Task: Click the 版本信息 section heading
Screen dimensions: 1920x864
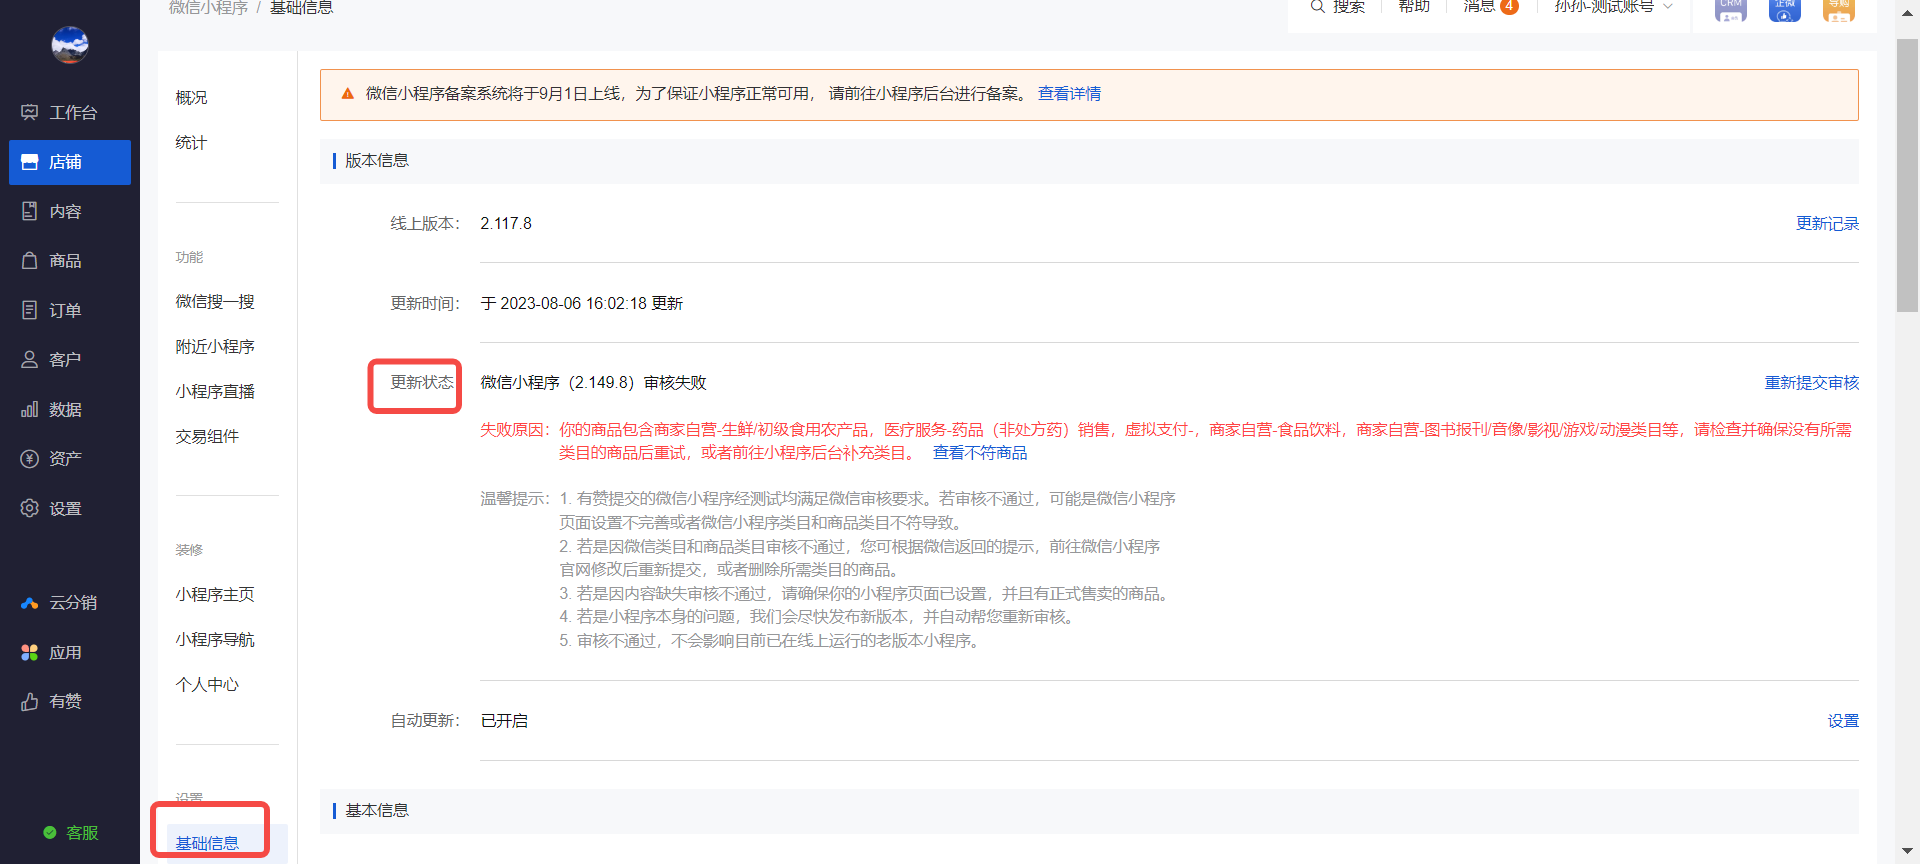Action: 377,160
